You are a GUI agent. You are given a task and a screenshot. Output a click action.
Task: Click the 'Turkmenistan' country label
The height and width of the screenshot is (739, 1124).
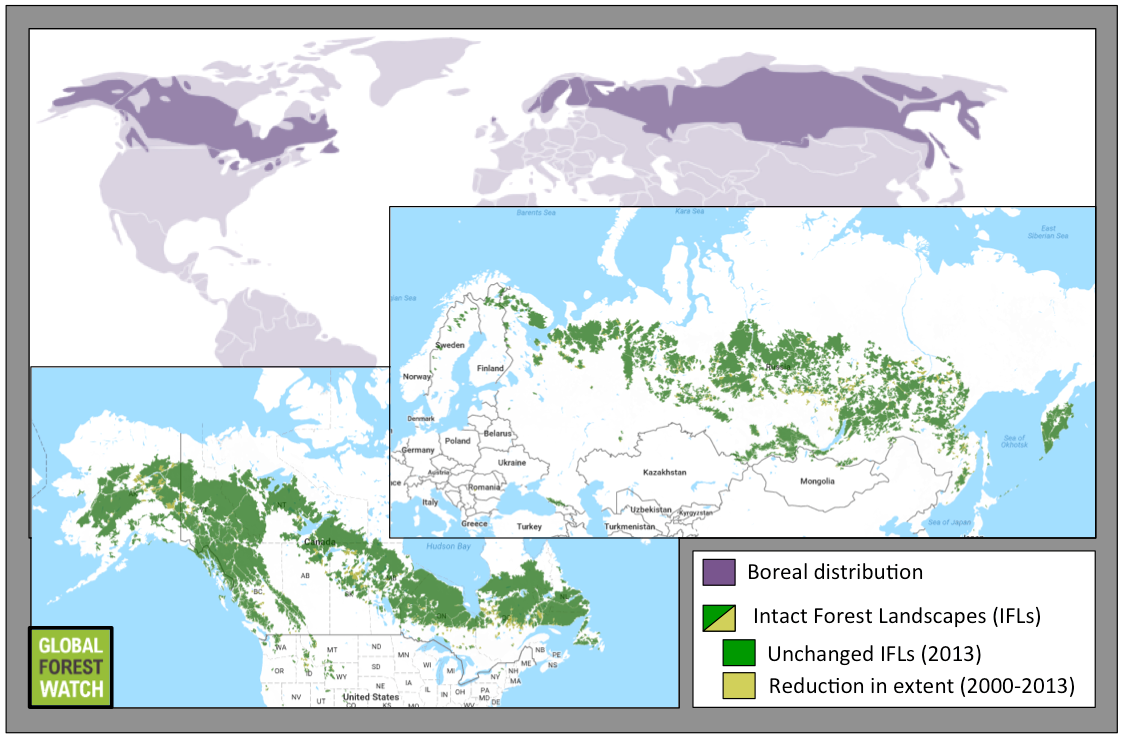click(629, 526)
